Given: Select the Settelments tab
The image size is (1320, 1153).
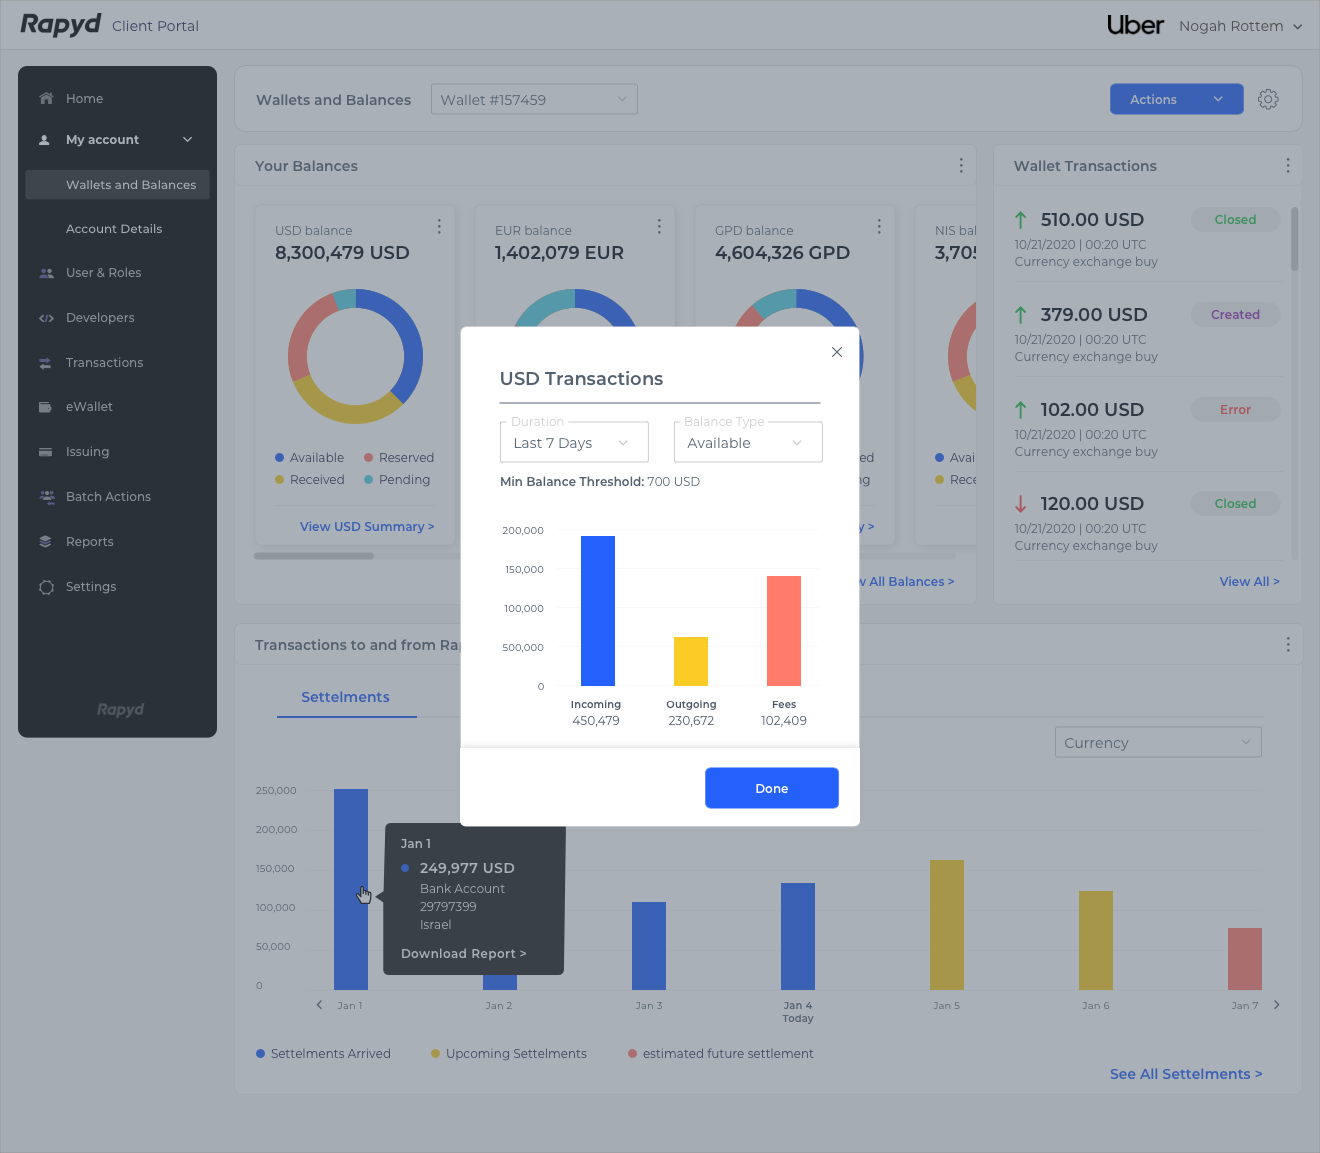Looking at the screenshot, I should [x=346, y=697].
